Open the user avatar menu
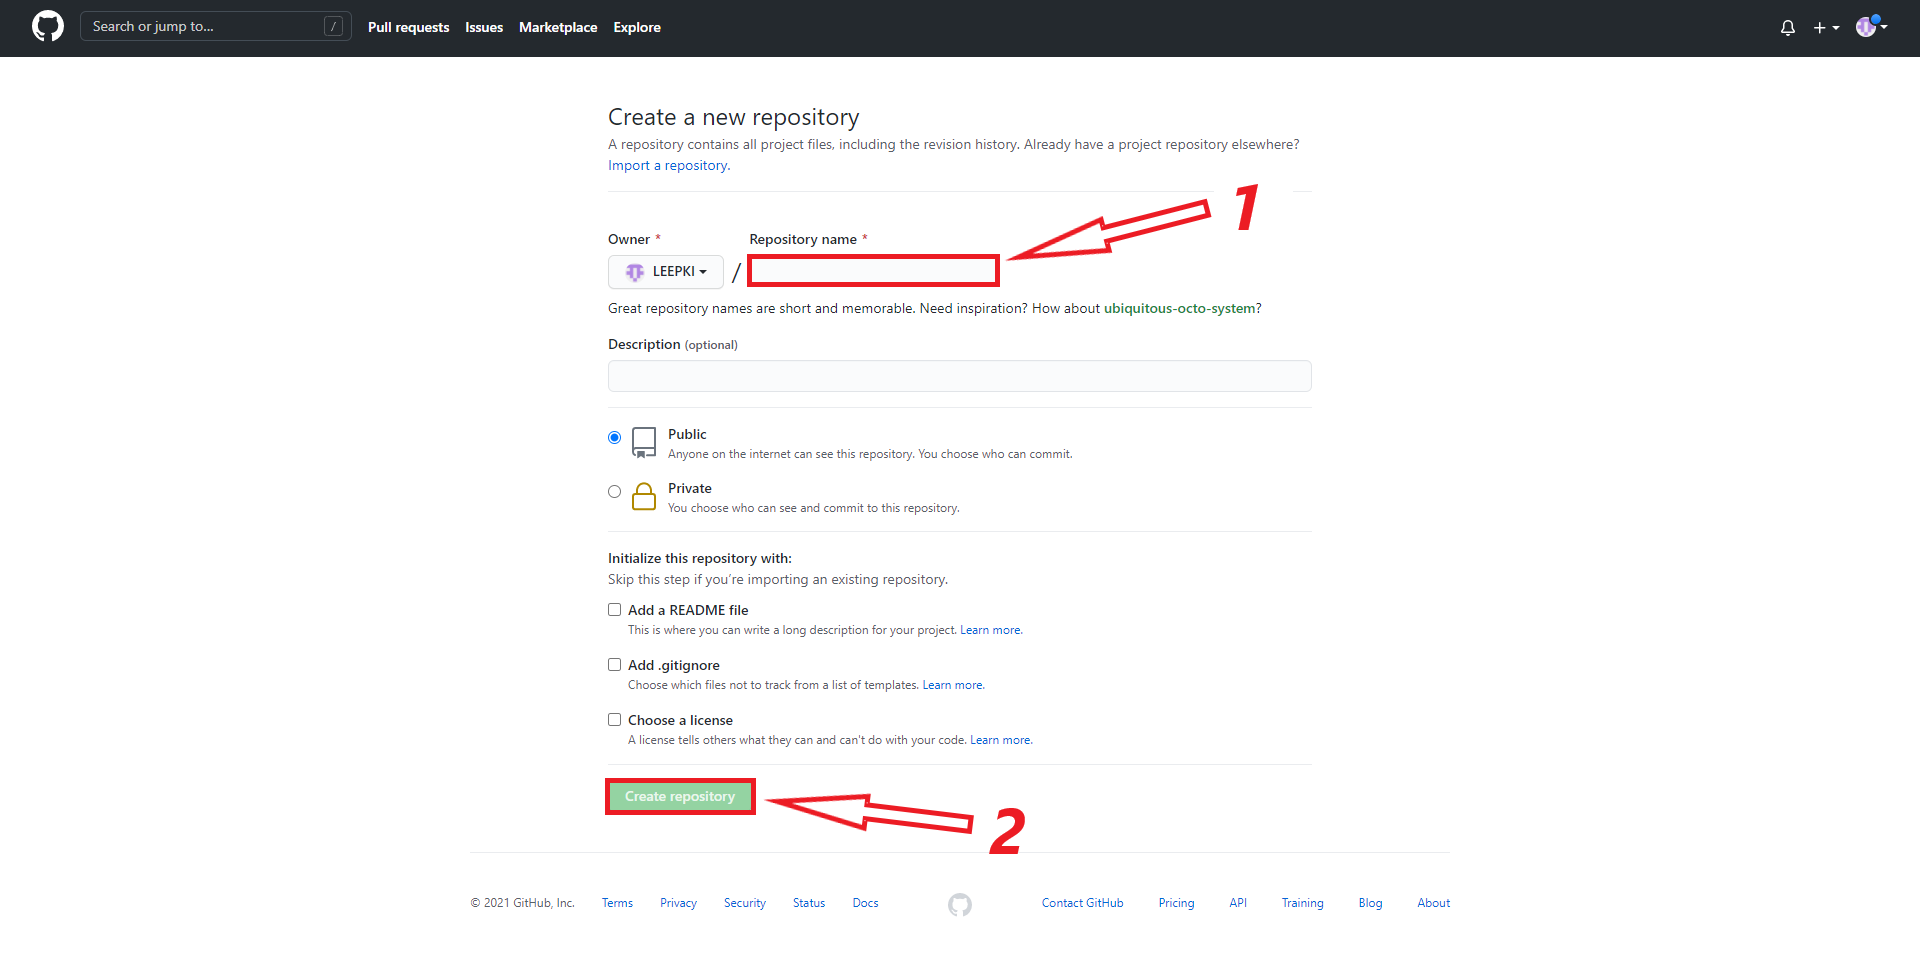1920x974 pixels. click(1871, 27)
